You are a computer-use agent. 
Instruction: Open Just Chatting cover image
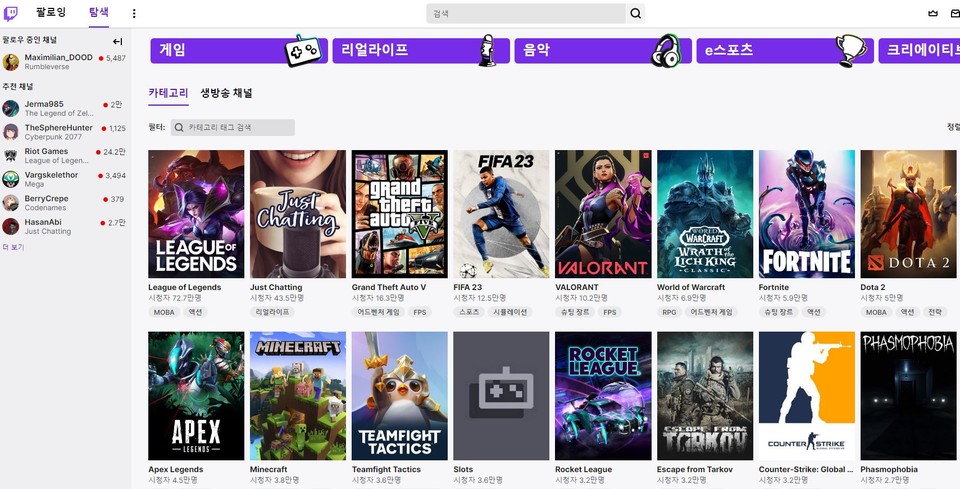(x=298, y=214)
